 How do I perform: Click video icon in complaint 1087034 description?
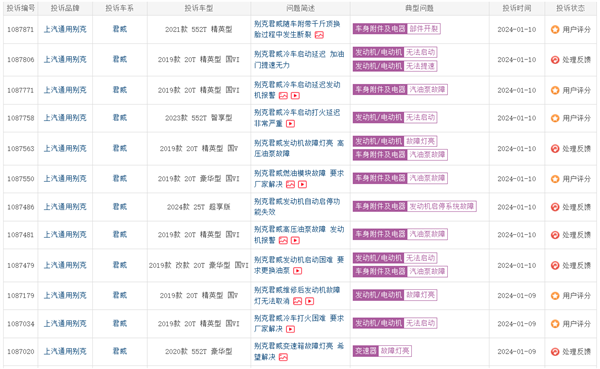point(290,329)
